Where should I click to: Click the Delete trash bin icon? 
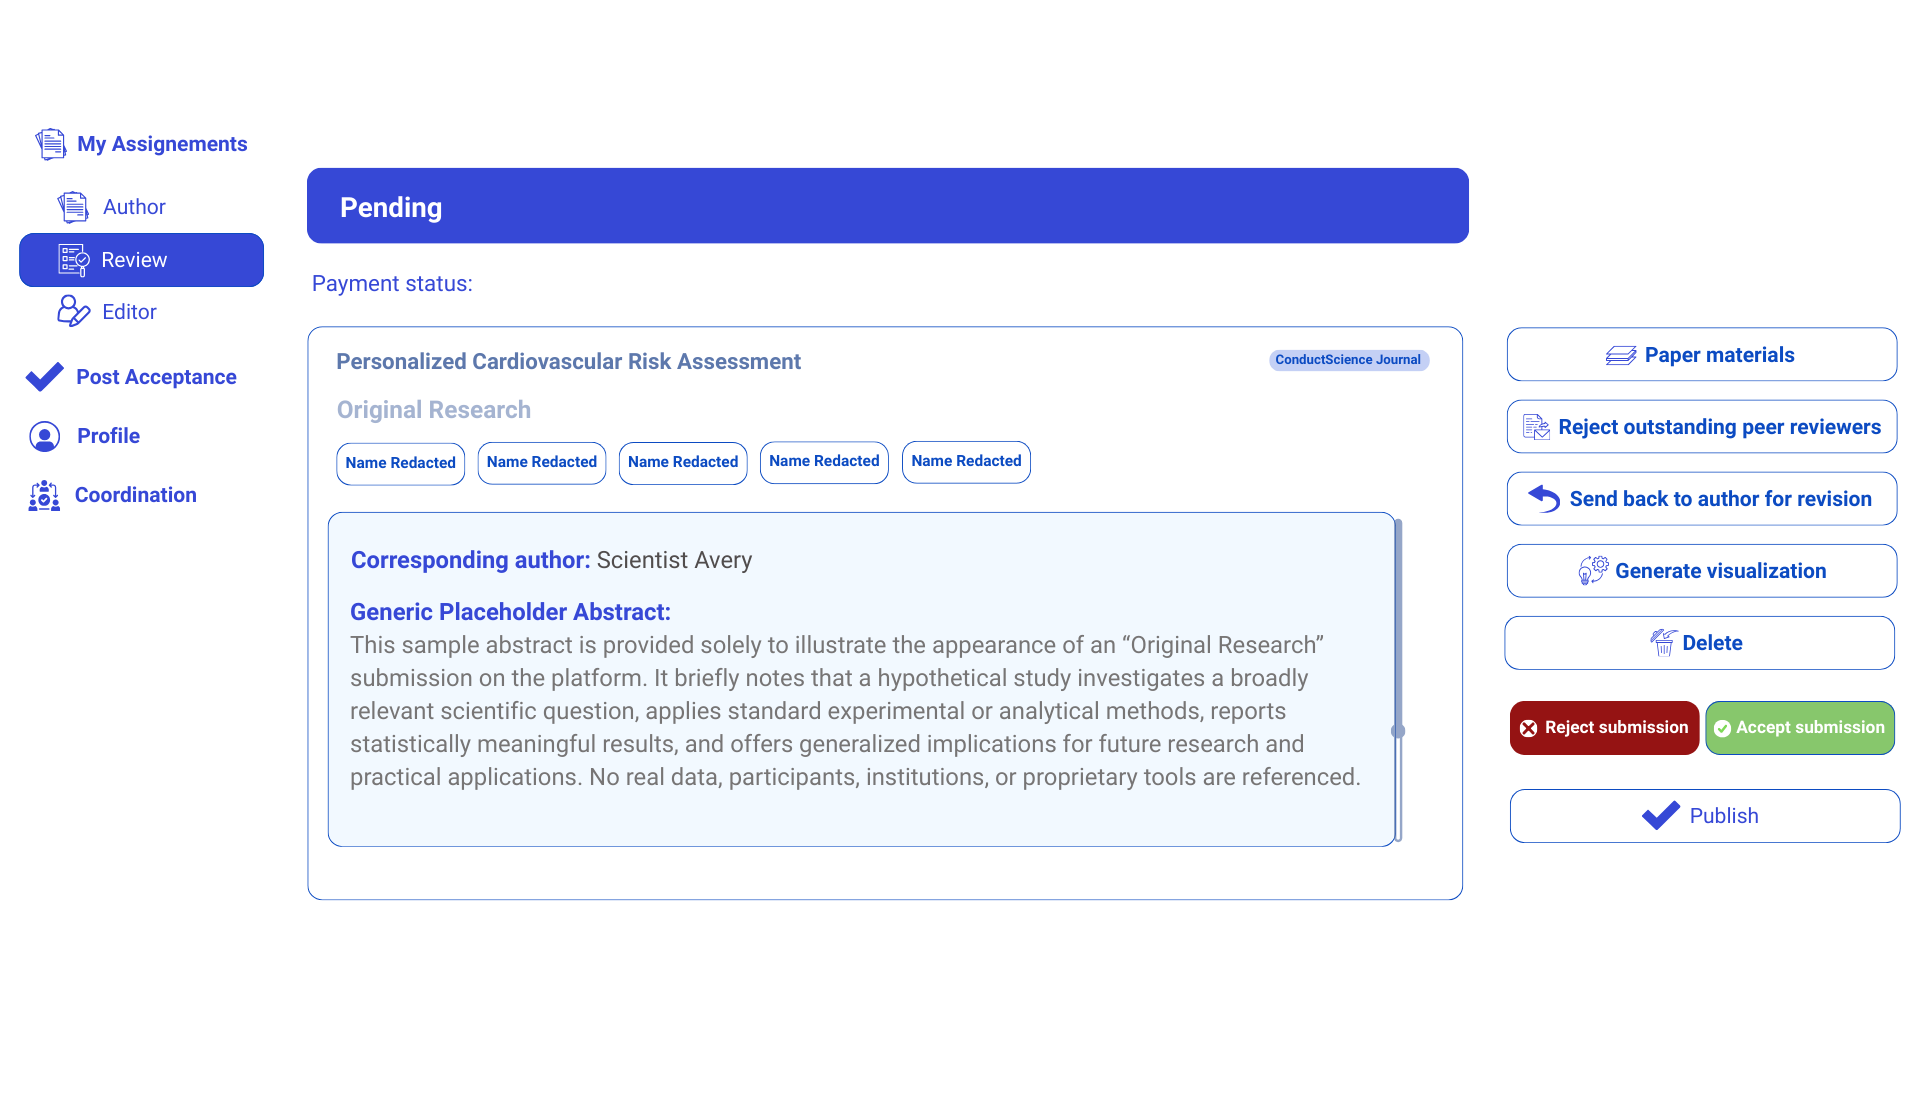coord(1663,643)
